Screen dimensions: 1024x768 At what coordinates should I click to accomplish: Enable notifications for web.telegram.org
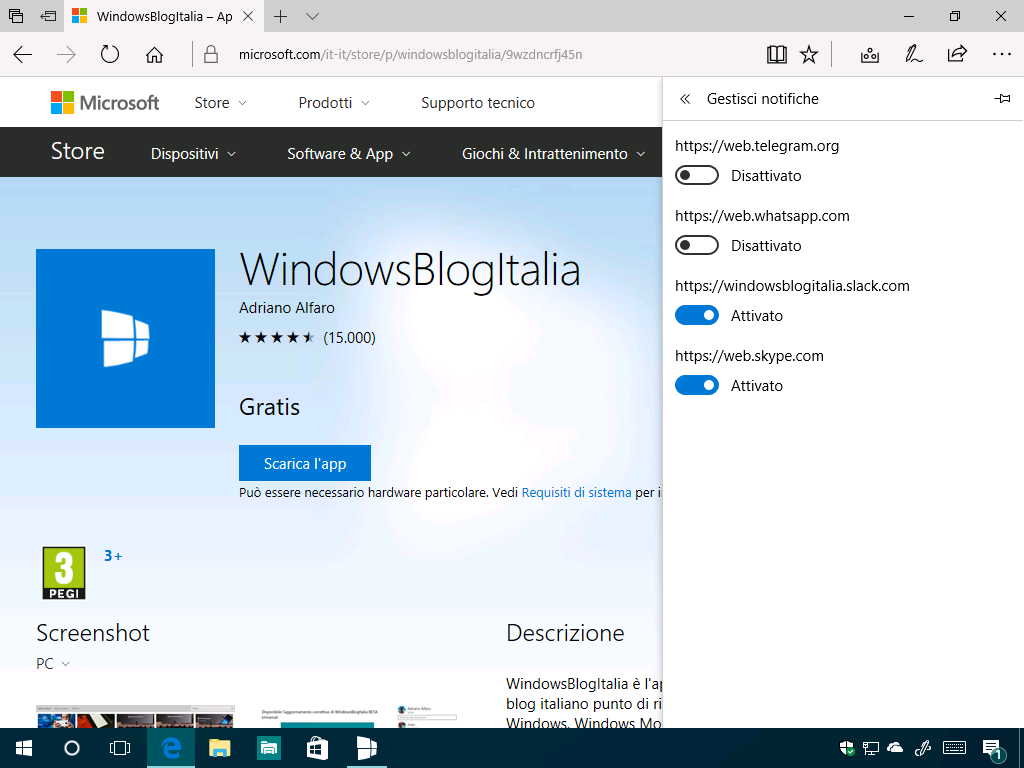tap(697, 176)
